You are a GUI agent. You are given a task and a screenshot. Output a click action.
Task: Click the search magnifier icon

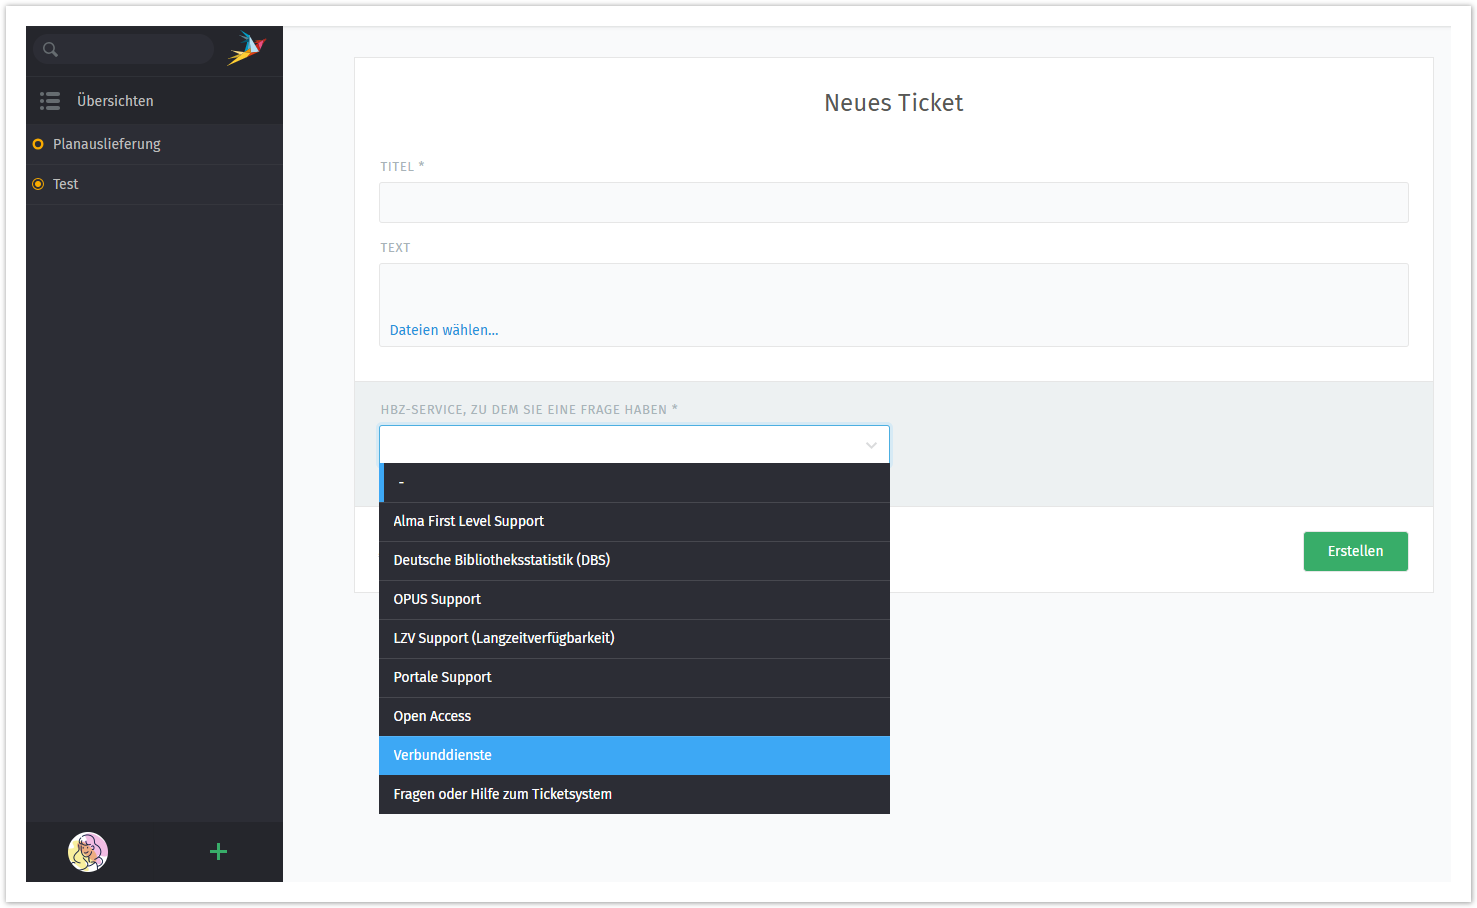pos(50,49)
